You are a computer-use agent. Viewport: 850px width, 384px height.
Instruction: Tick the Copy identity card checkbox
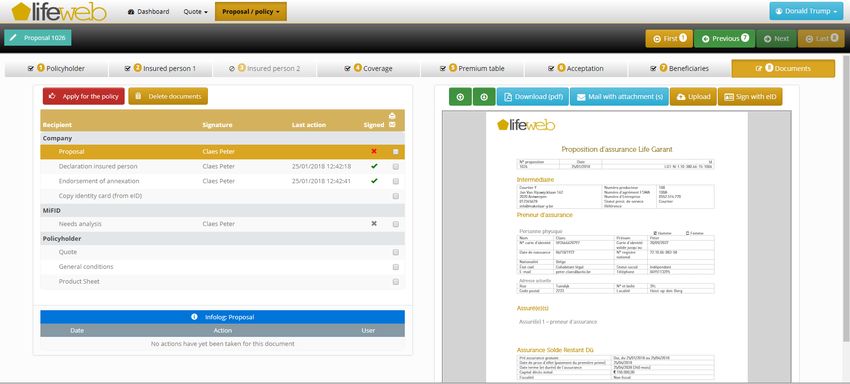click(396, 196)
